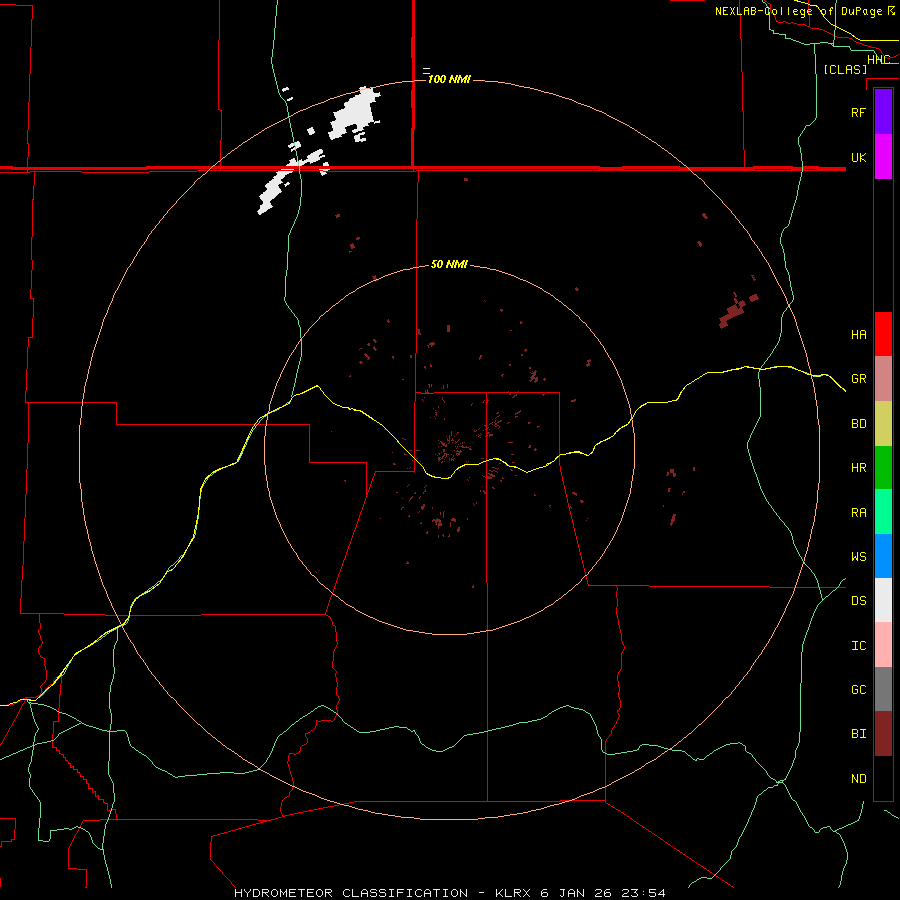Viewport: 900px width, 900px height.
Task: Click the UK legend label
Action: click(x=859, y=157)
